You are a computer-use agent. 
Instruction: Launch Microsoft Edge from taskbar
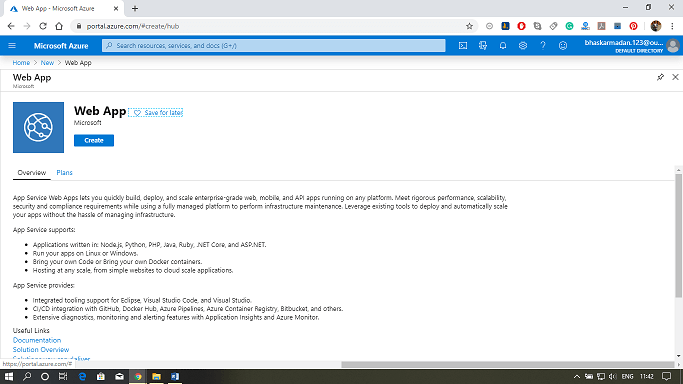click(x=82, y=376)
